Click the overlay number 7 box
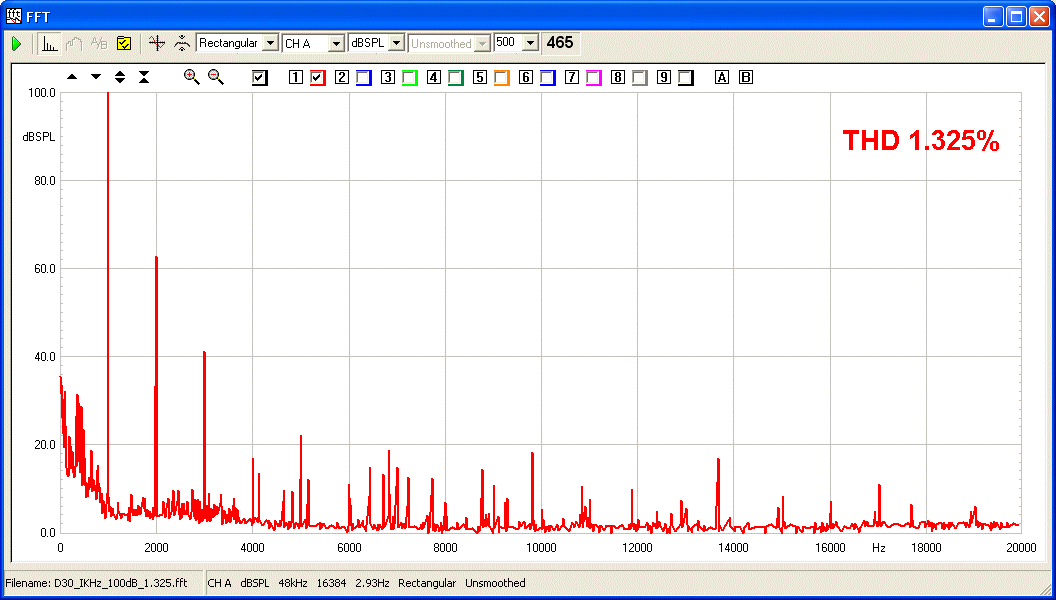Screen dimensions: 1056x600 point(572,77)
